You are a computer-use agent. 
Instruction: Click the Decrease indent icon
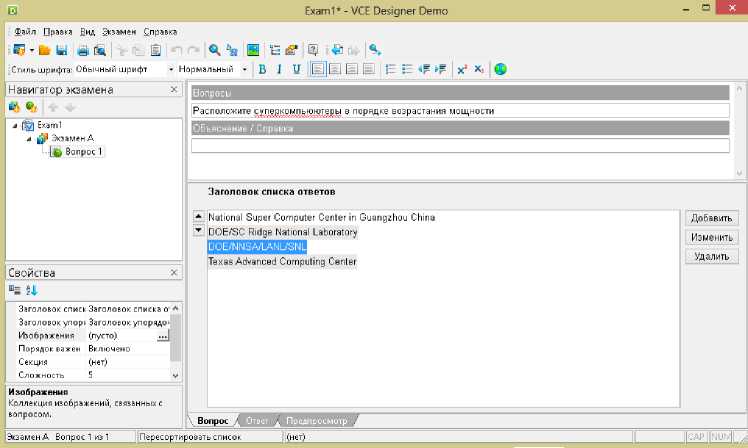click(x=424, y=69)
